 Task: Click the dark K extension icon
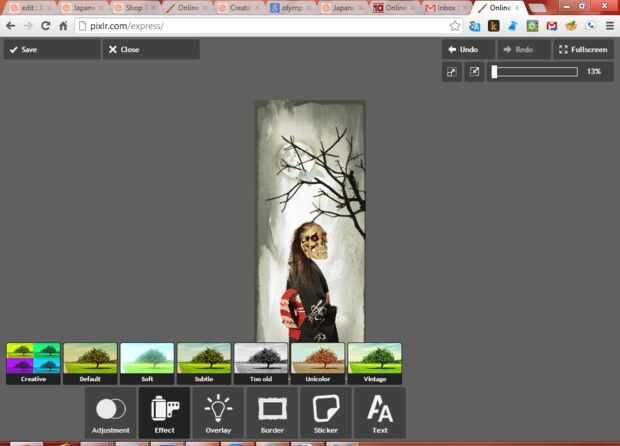pos(493,26)
